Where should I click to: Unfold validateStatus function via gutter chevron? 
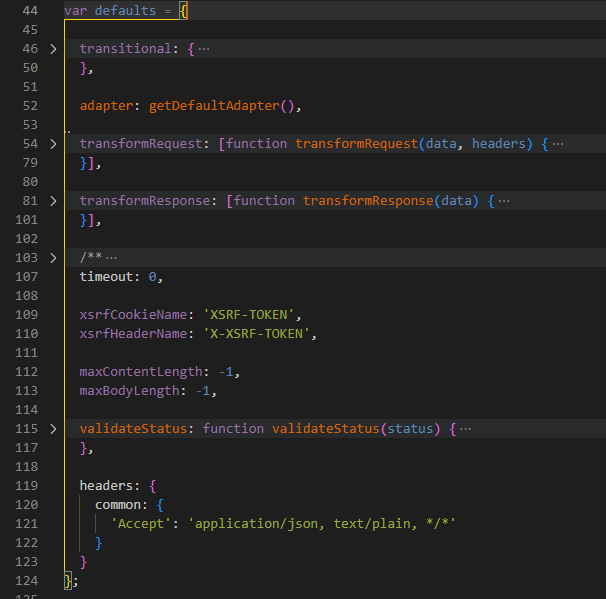[53, 429]
